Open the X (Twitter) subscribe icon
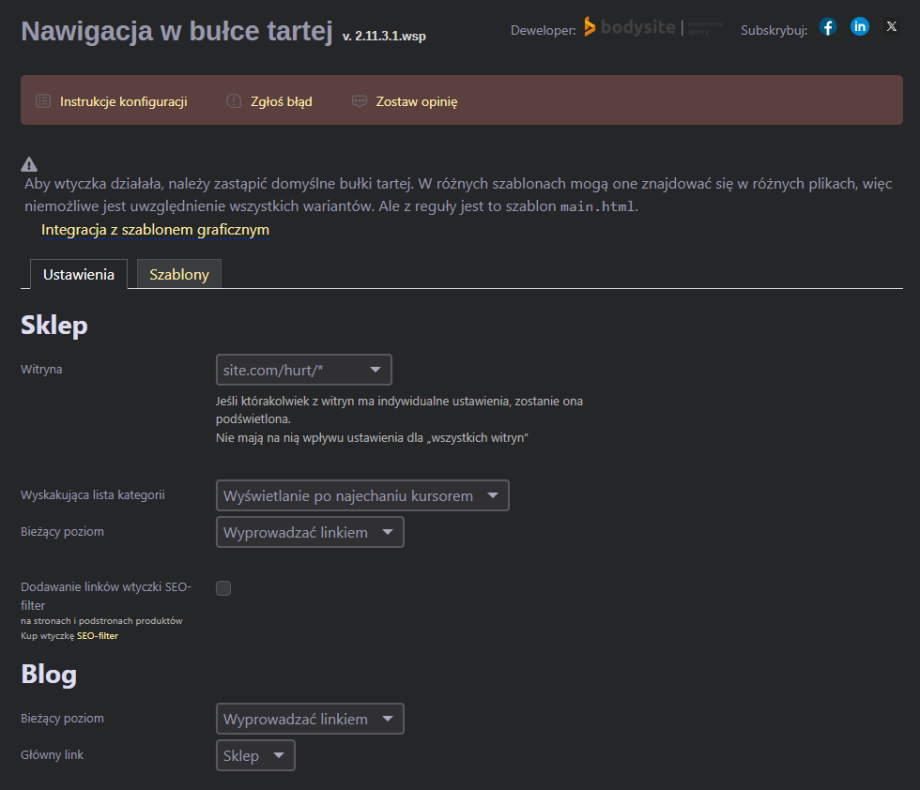920x790 pixels. (x=891, y=28)
